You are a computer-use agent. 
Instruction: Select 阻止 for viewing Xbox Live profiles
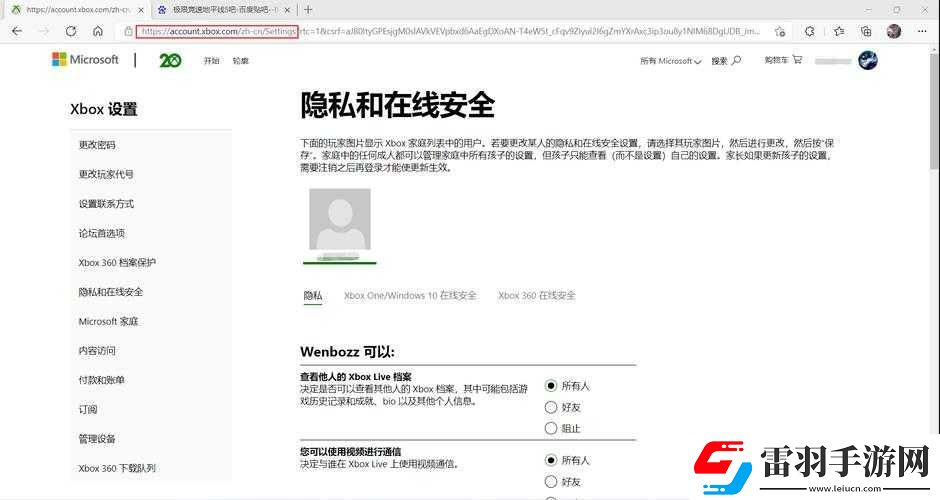[551, 428]
